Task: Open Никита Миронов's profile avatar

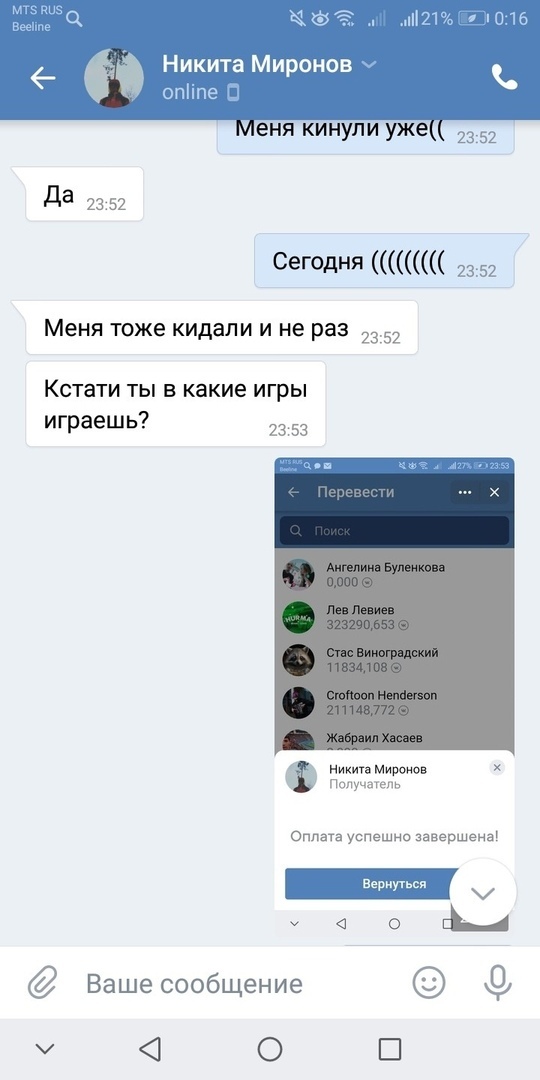Action: pos(114,78)
